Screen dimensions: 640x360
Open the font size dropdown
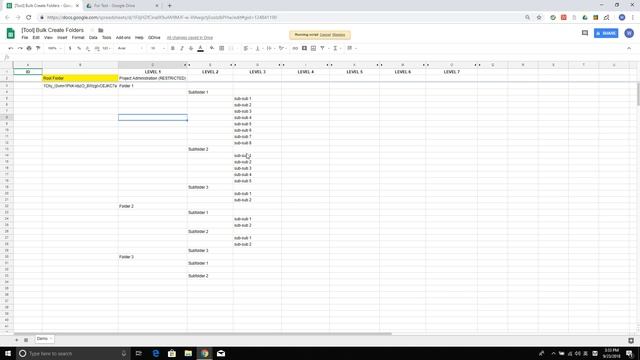[x=158, y=48]
